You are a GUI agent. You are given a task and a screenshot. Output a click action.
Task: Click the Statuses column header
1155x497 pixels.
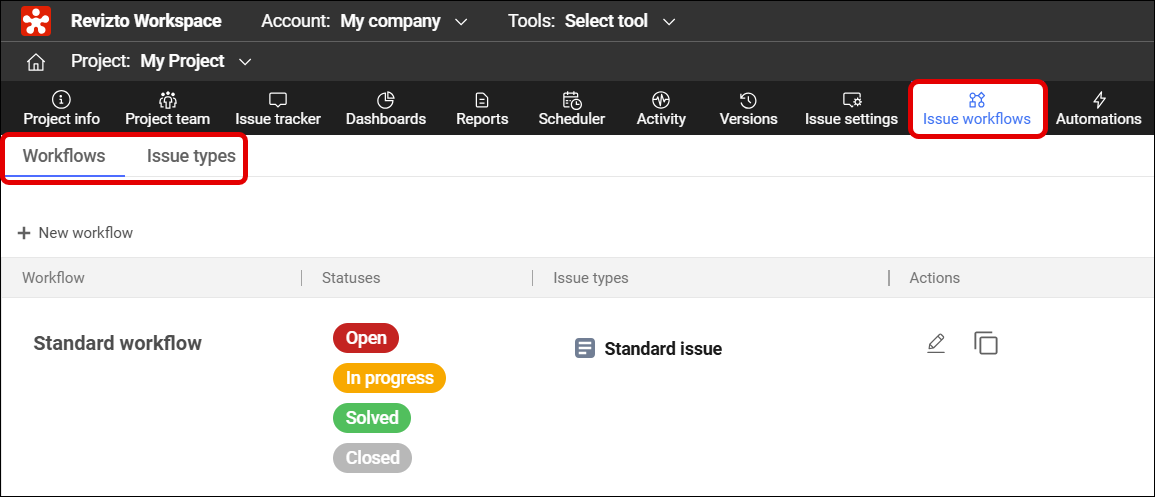pyautogui.click(x=351, y=278)
